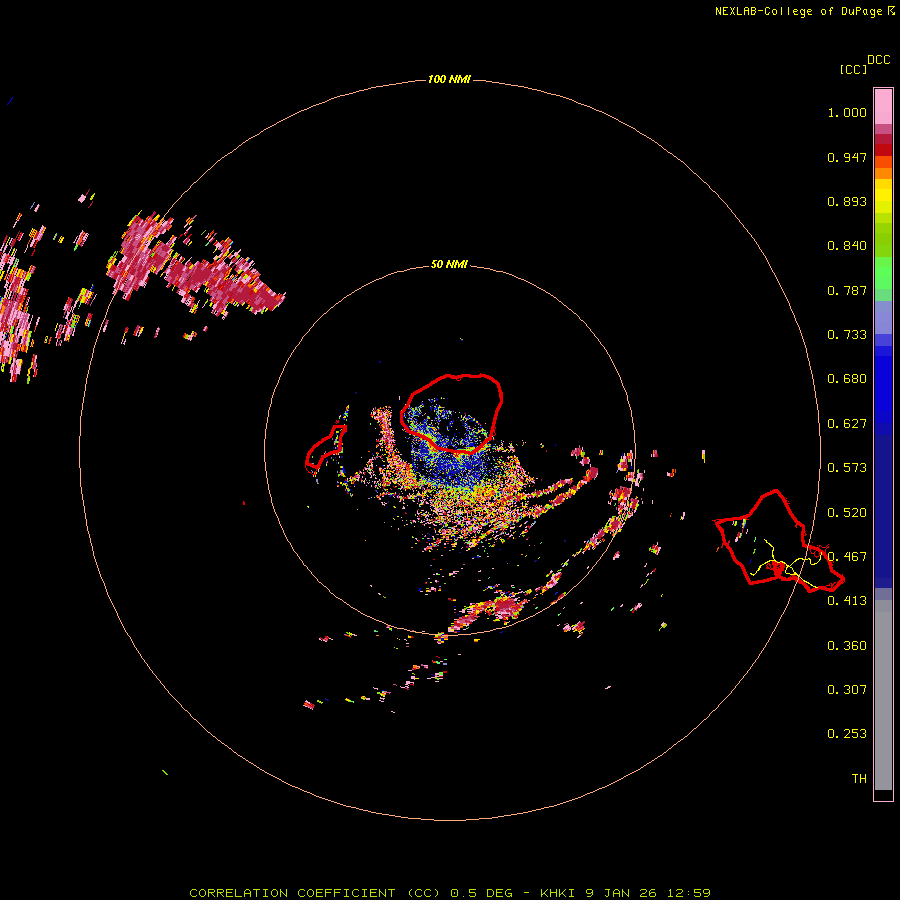Screen dimensions: 900x900
Task: Pick the light pink swatch beside 1.000
Action: 883,107
